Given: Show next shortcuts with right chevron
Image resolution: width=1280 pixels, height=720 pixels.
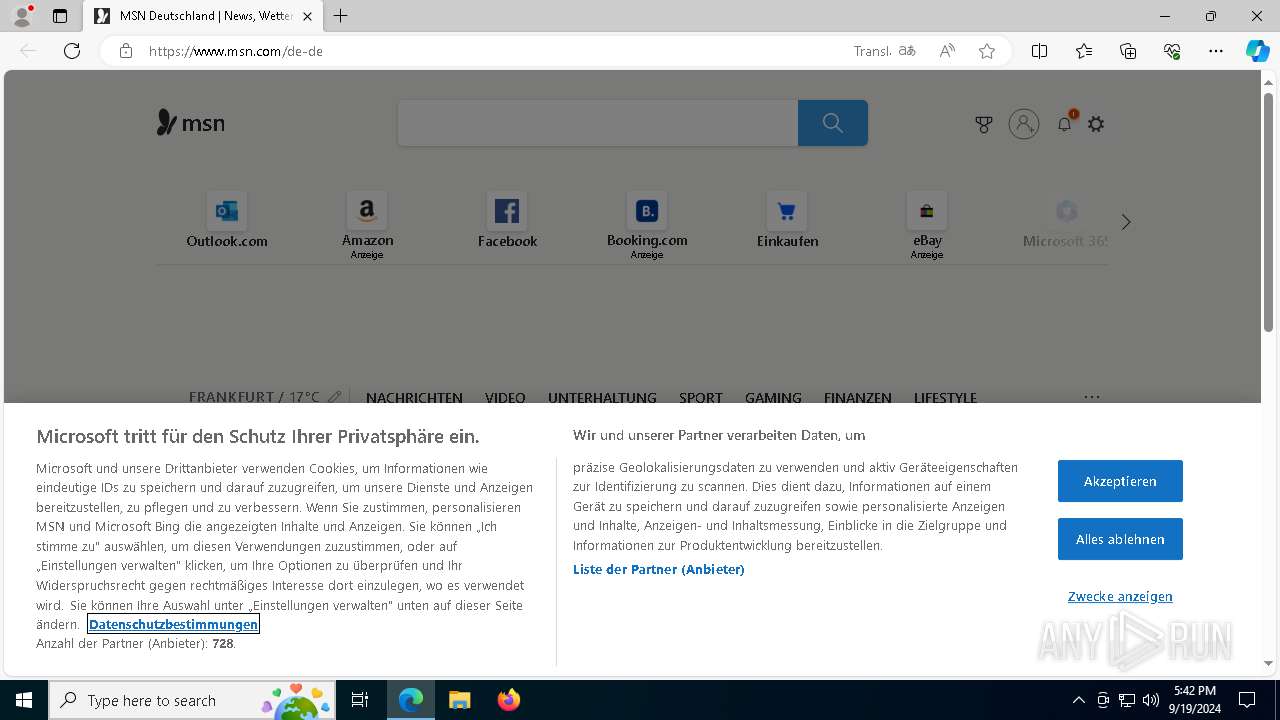Looking at the screenshot, I should point(1126,222).
